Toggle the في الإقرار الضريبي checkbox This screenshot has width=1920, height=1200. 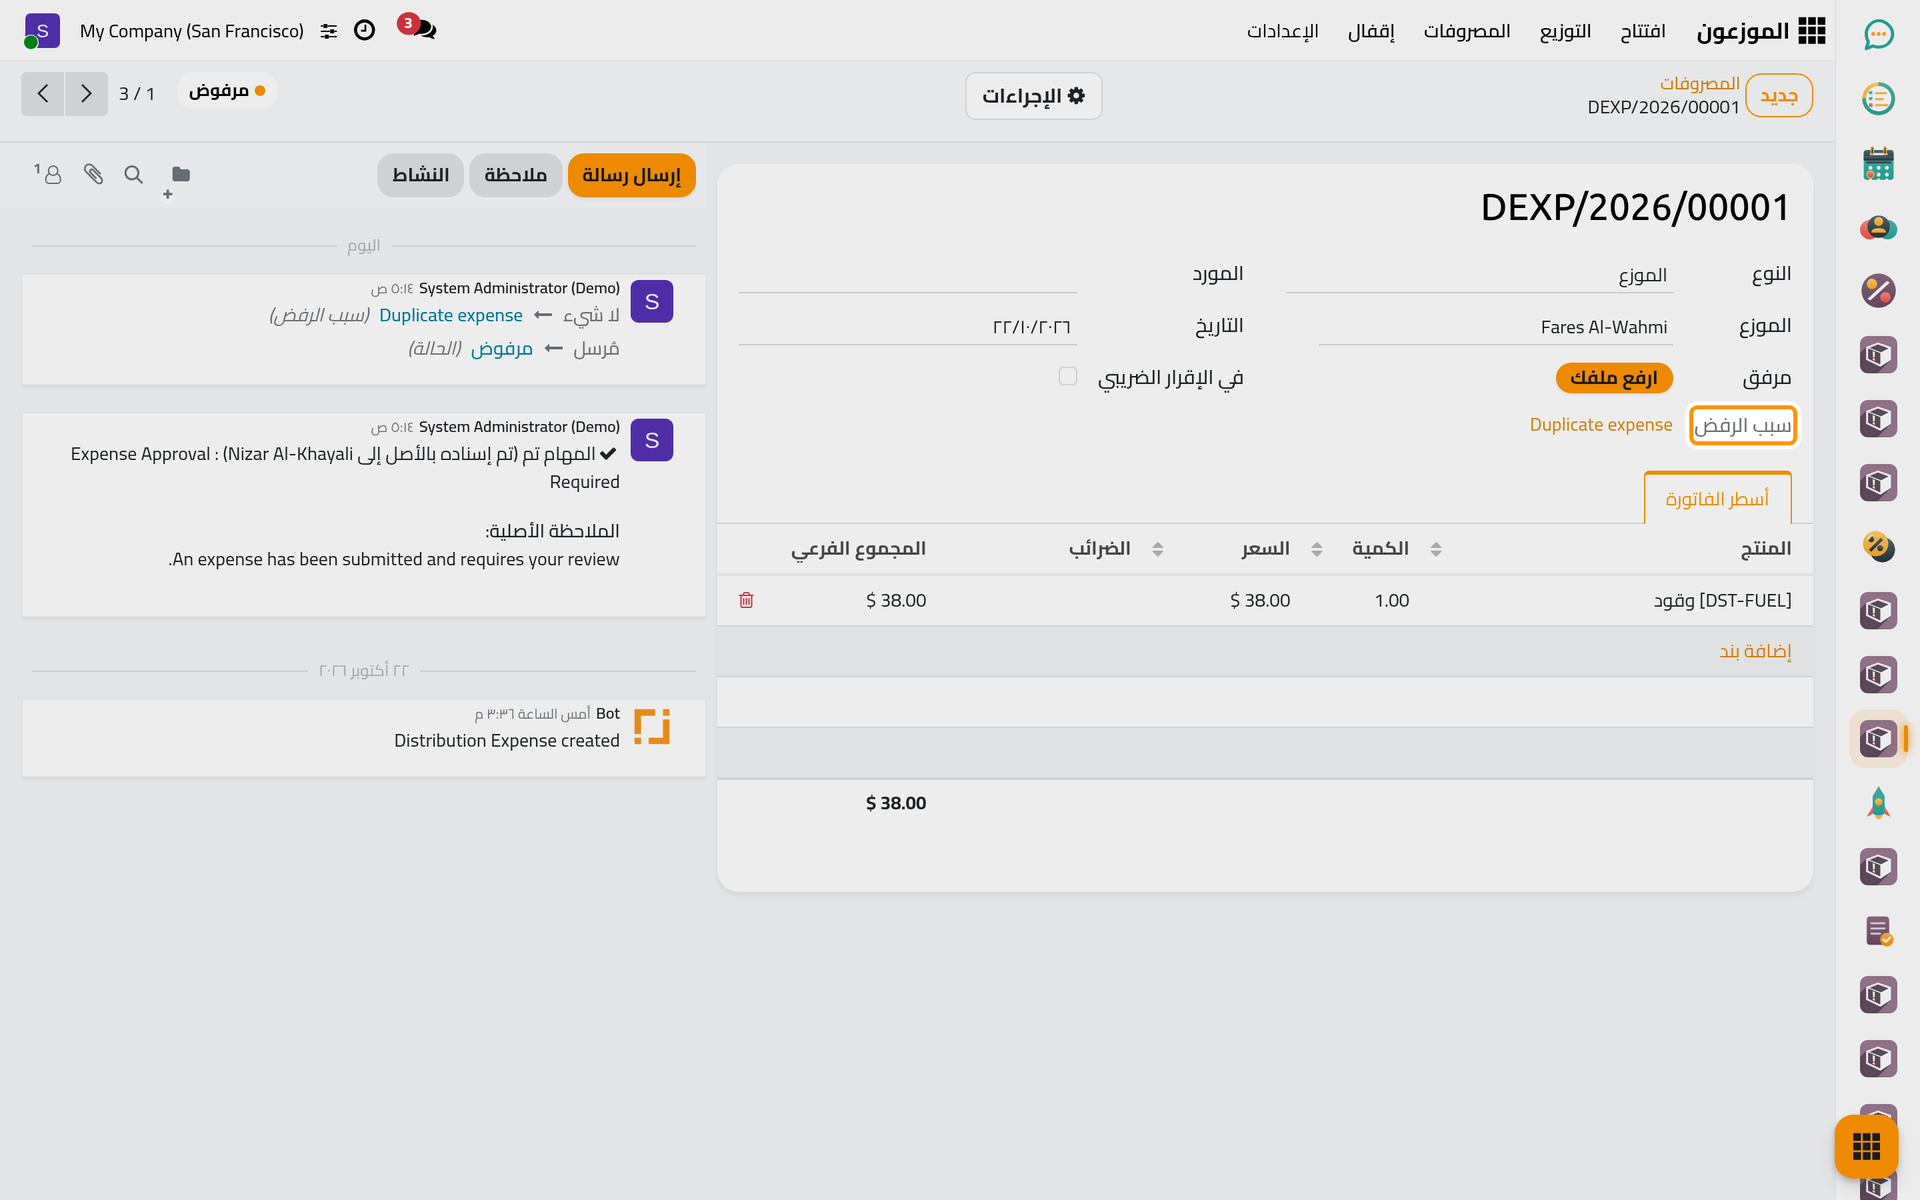pos(1068,376)
